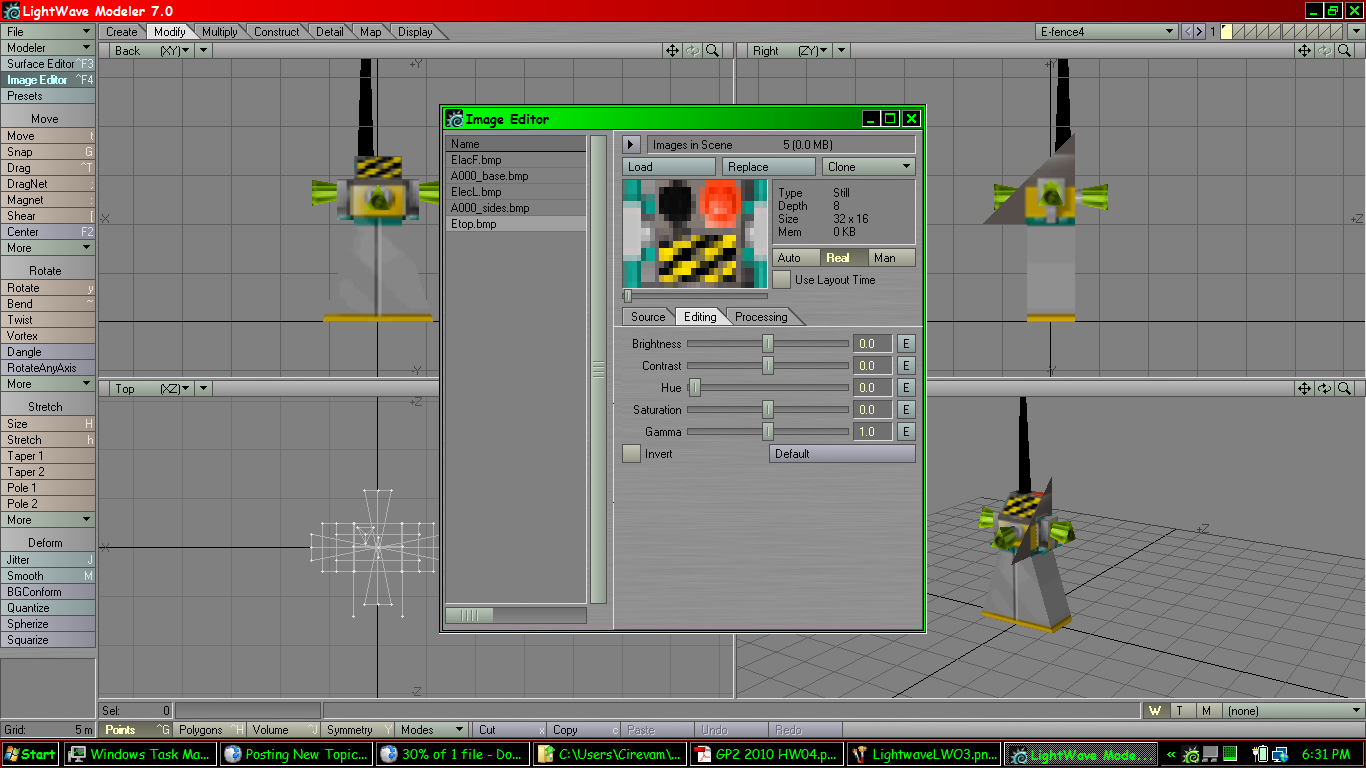This screenshot has height=768, width=1366.
Task: Open GP2 2010 HW04 PDF taskbar item
Action: (766, 755)
